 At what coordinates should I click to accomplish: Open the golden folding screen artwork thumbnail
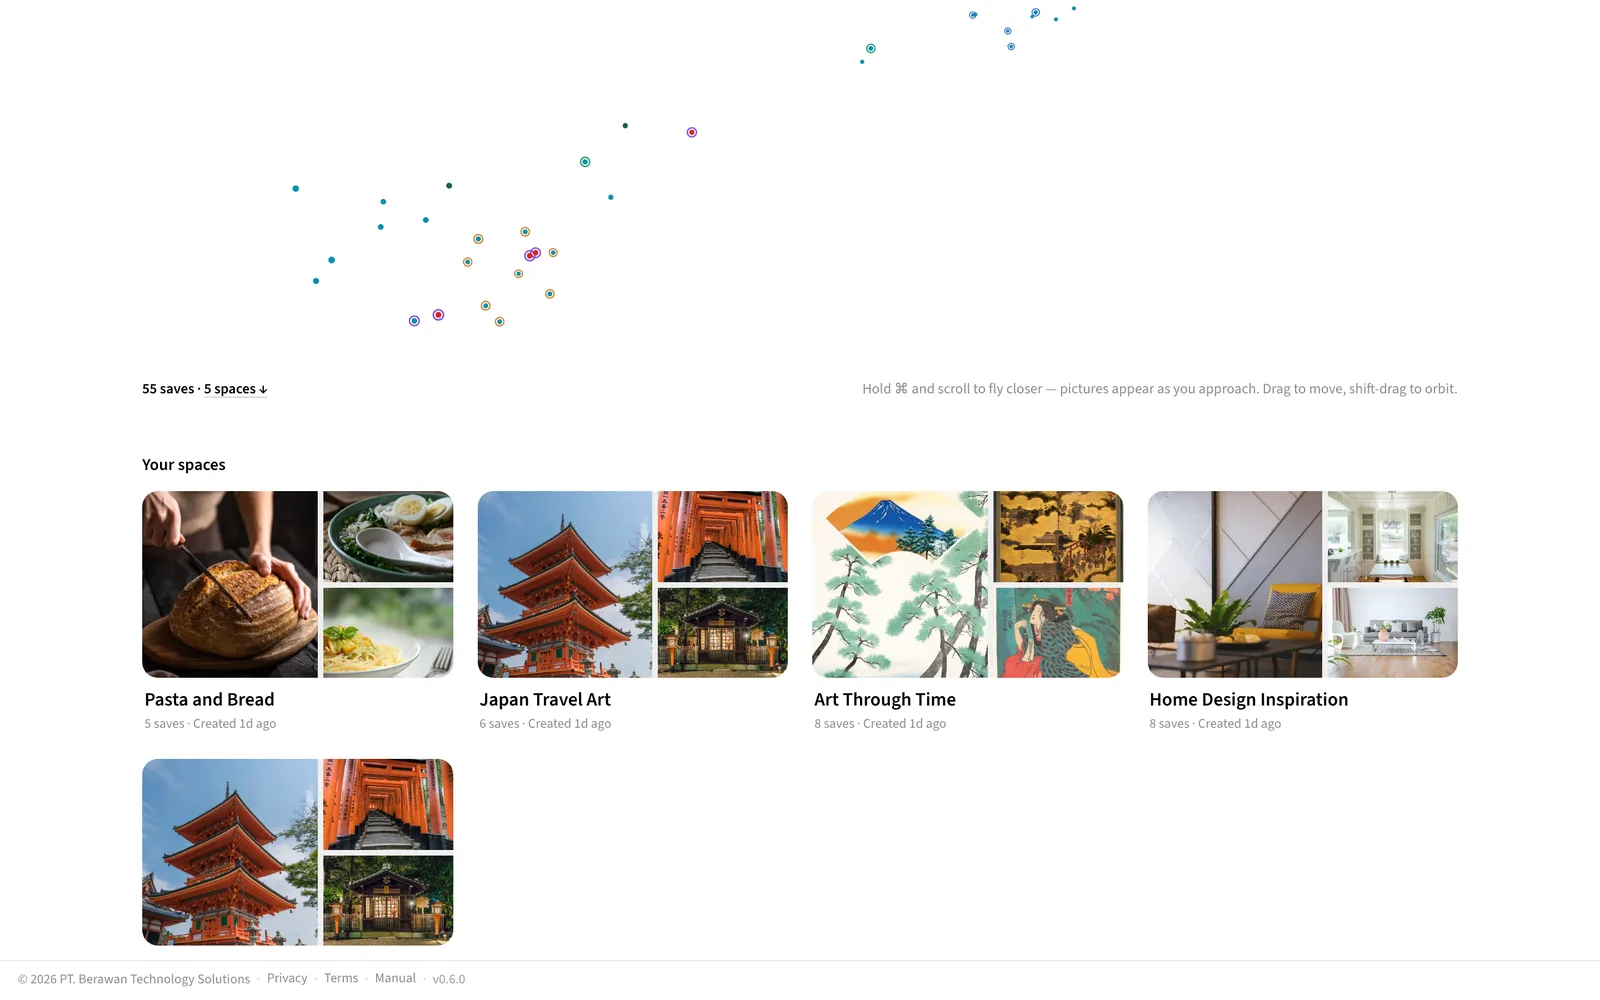(1058, 536)
